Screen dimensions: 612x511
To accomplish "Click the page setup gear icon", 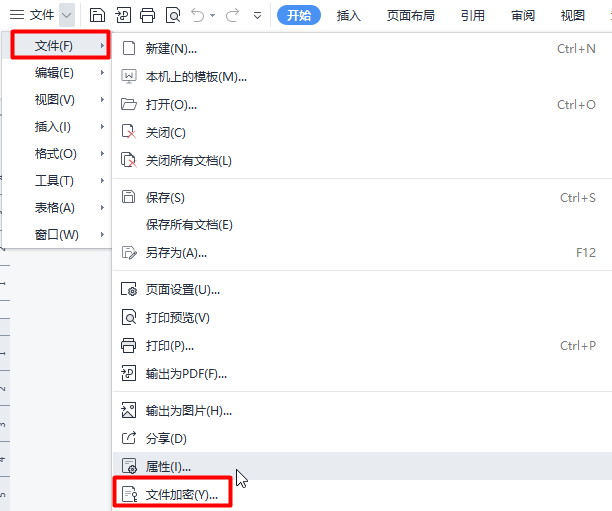I will coord(129,289).
